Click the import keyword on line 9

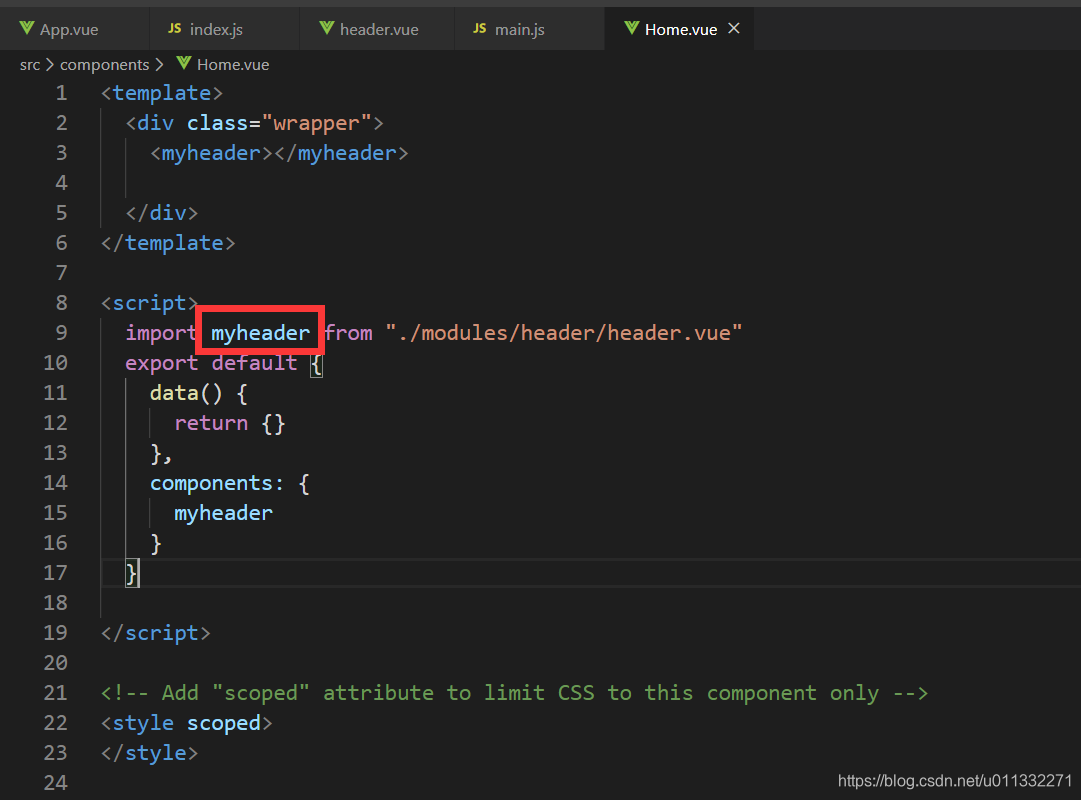[161, 333]
